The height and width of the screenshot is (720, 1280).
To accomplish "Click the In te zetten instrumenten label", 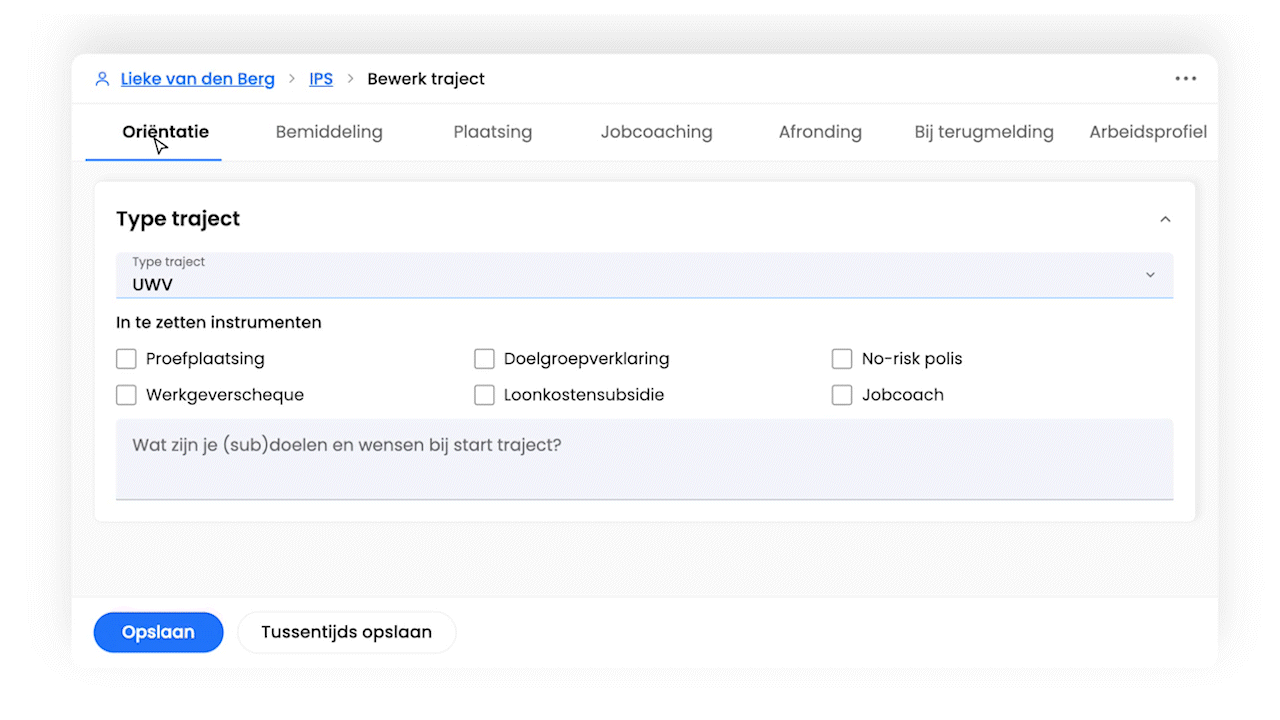I will [219, 323].
